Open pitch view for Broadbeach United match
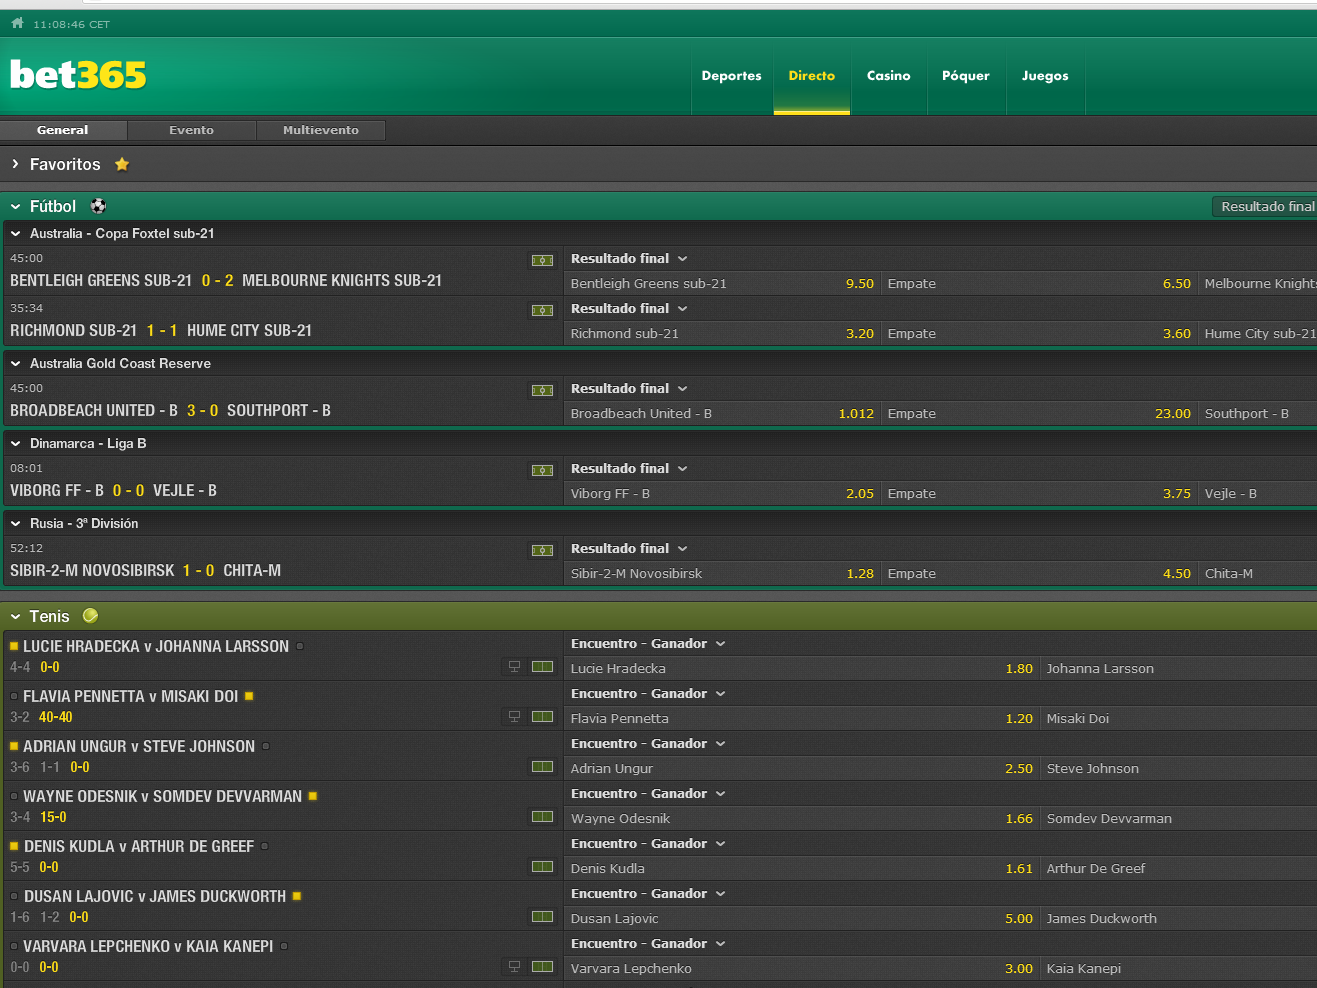This screenshot has height=988, width=1317. point(542,390)
